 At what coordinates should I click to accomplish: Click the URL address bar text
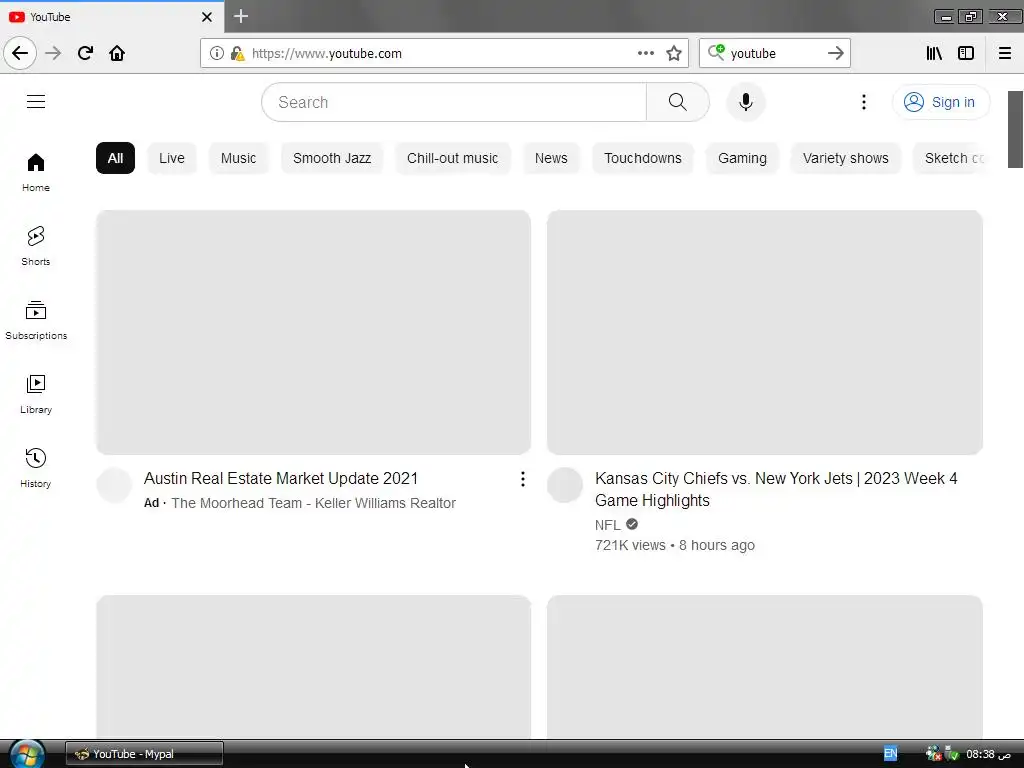(x=327, y=54)
